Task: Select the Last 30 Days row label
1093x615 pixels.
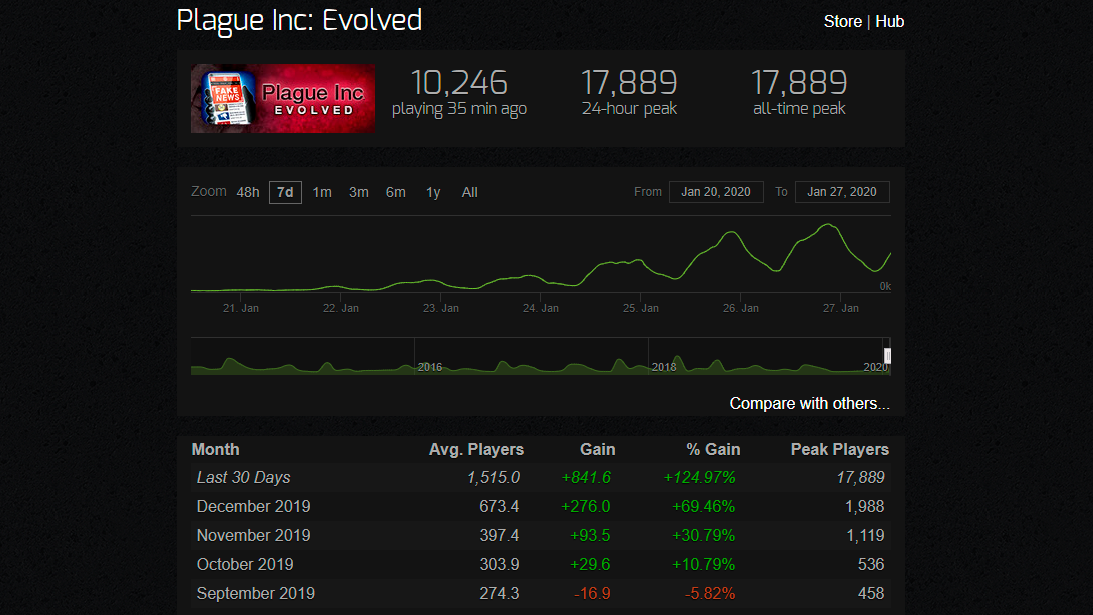Action: [x=243, y=478]
